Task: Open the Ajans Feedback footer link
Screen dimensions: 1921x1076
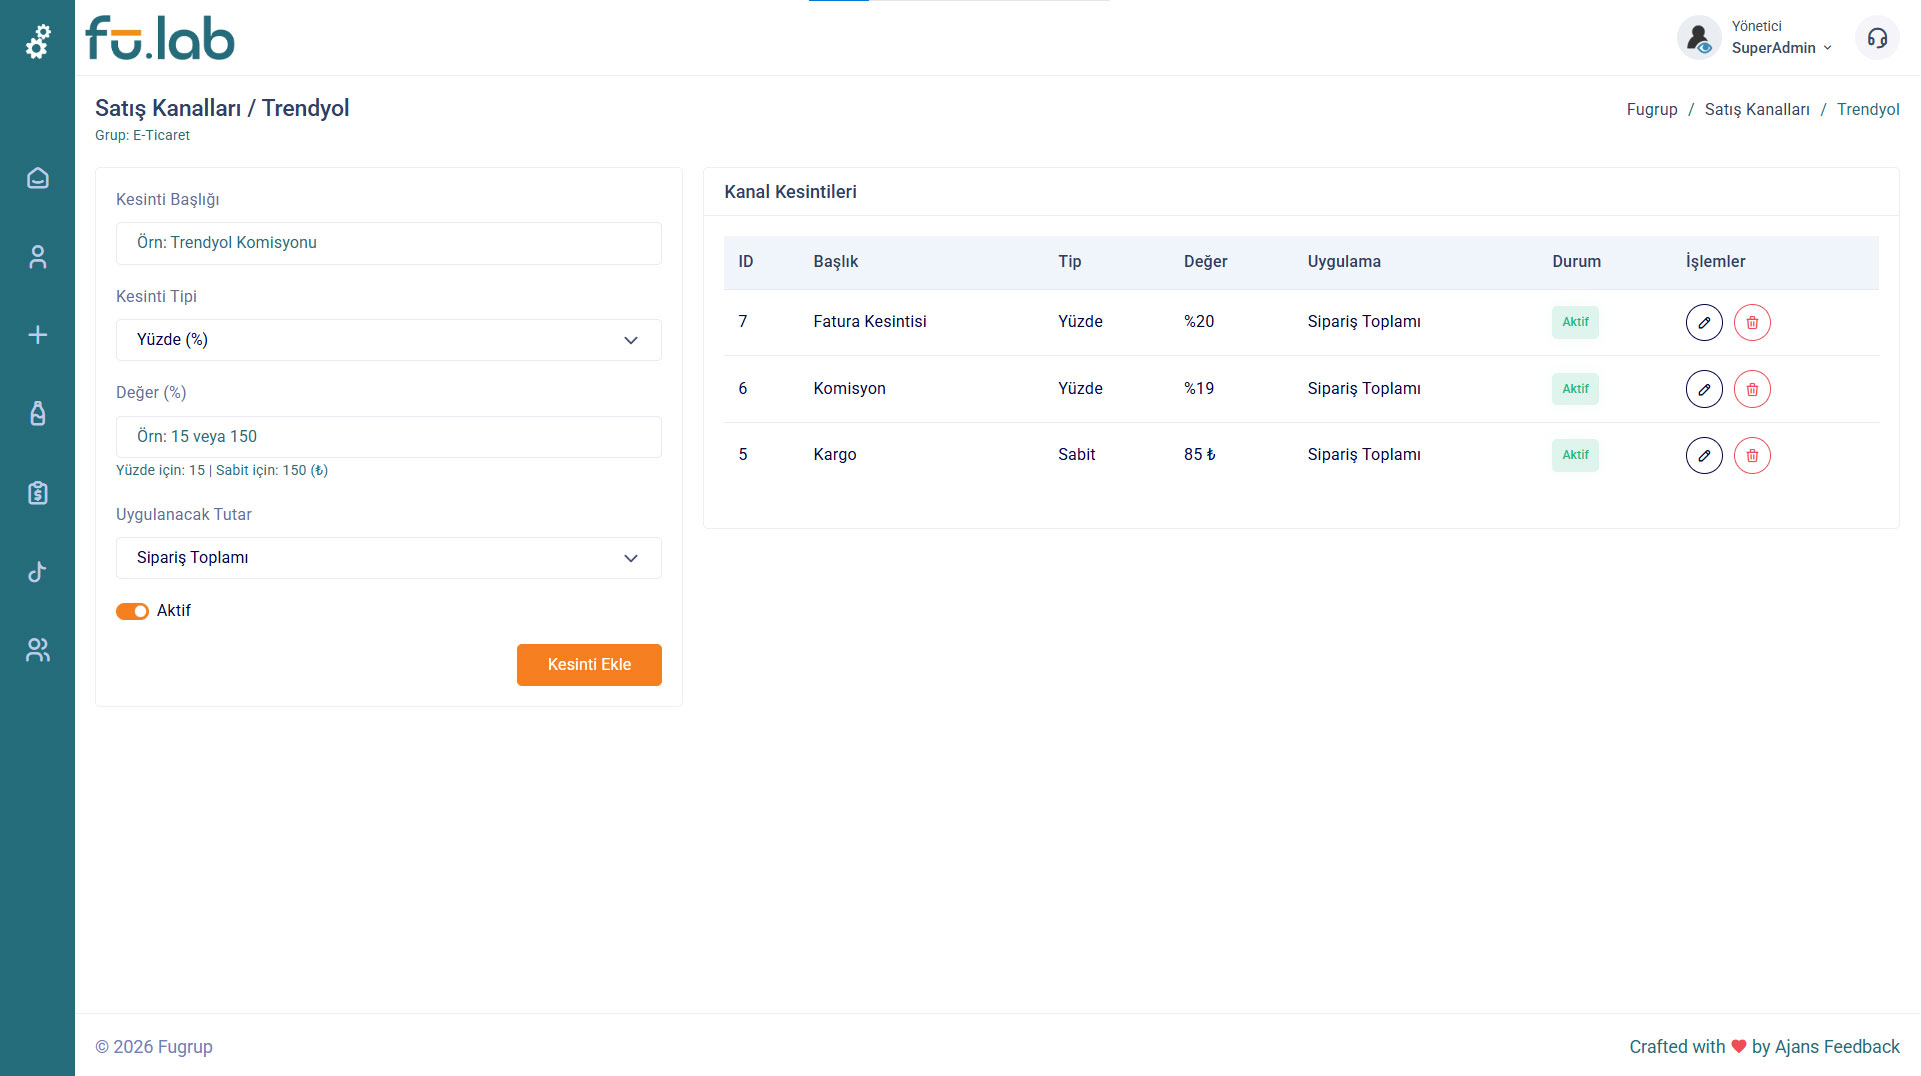Action: point(1837,1047)
